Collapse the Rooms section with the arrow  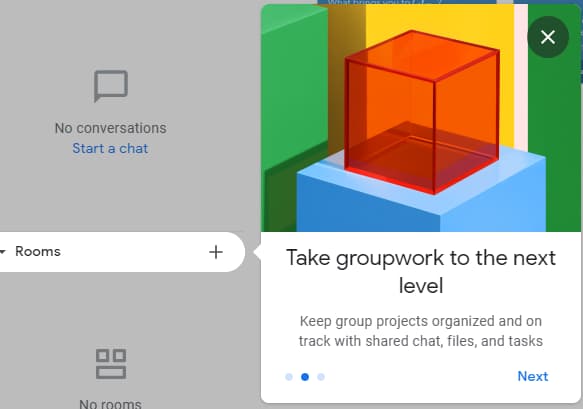point(2,252)
